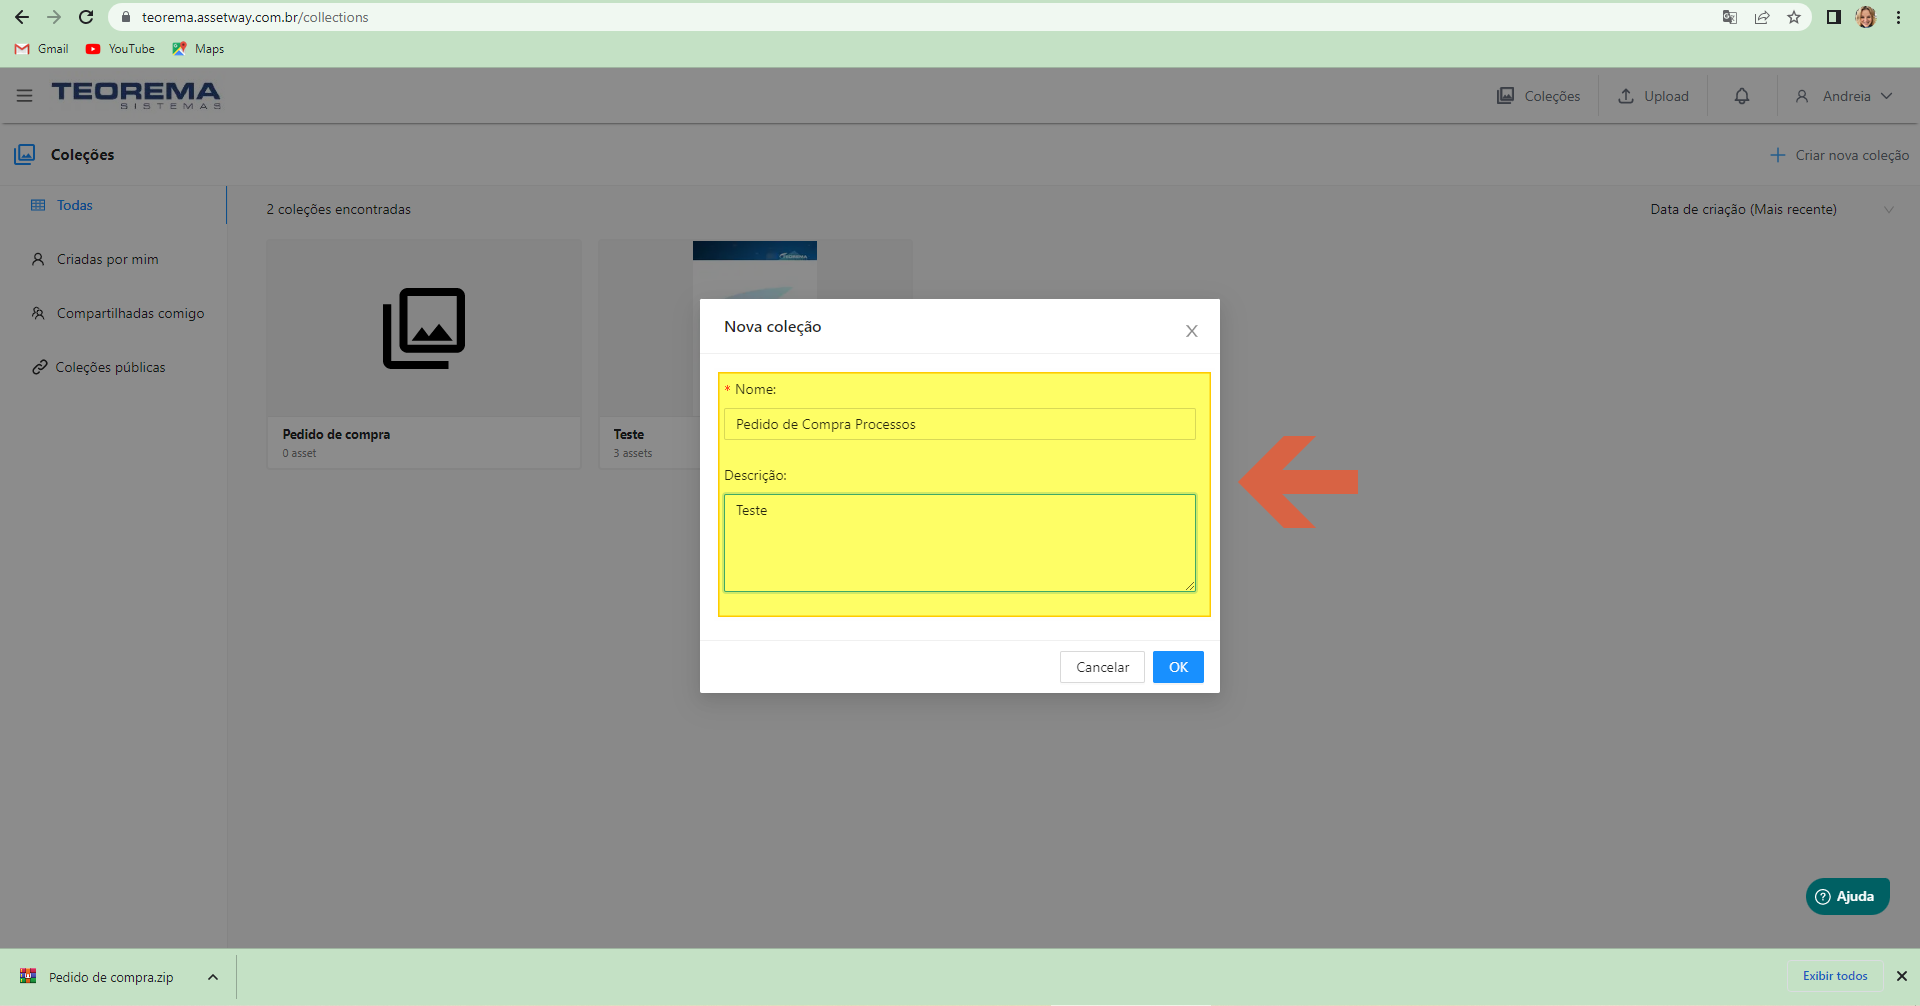Viewport: 1920px width, 1006px height.
Task: Expand the Andreia user menu
Action: [1844, 96]
